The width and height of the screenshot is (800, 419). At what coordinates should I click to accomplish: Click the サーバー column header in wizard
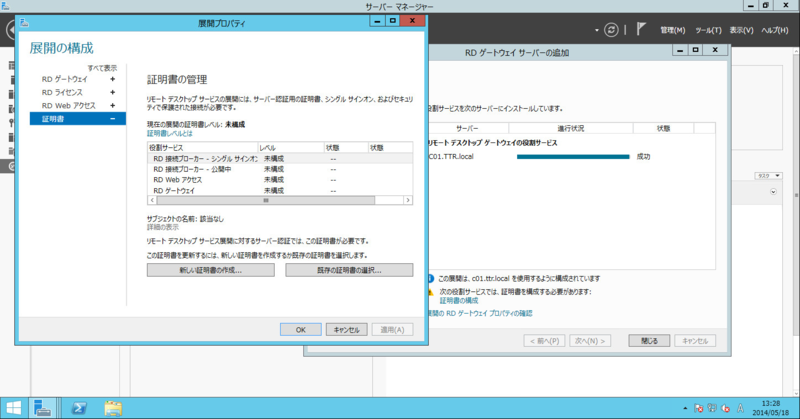tap(467, 129)
